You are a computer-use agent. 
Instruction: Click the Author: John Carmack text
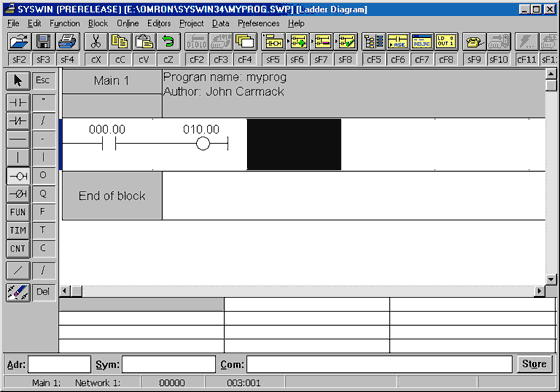click(x=224, y=92)
